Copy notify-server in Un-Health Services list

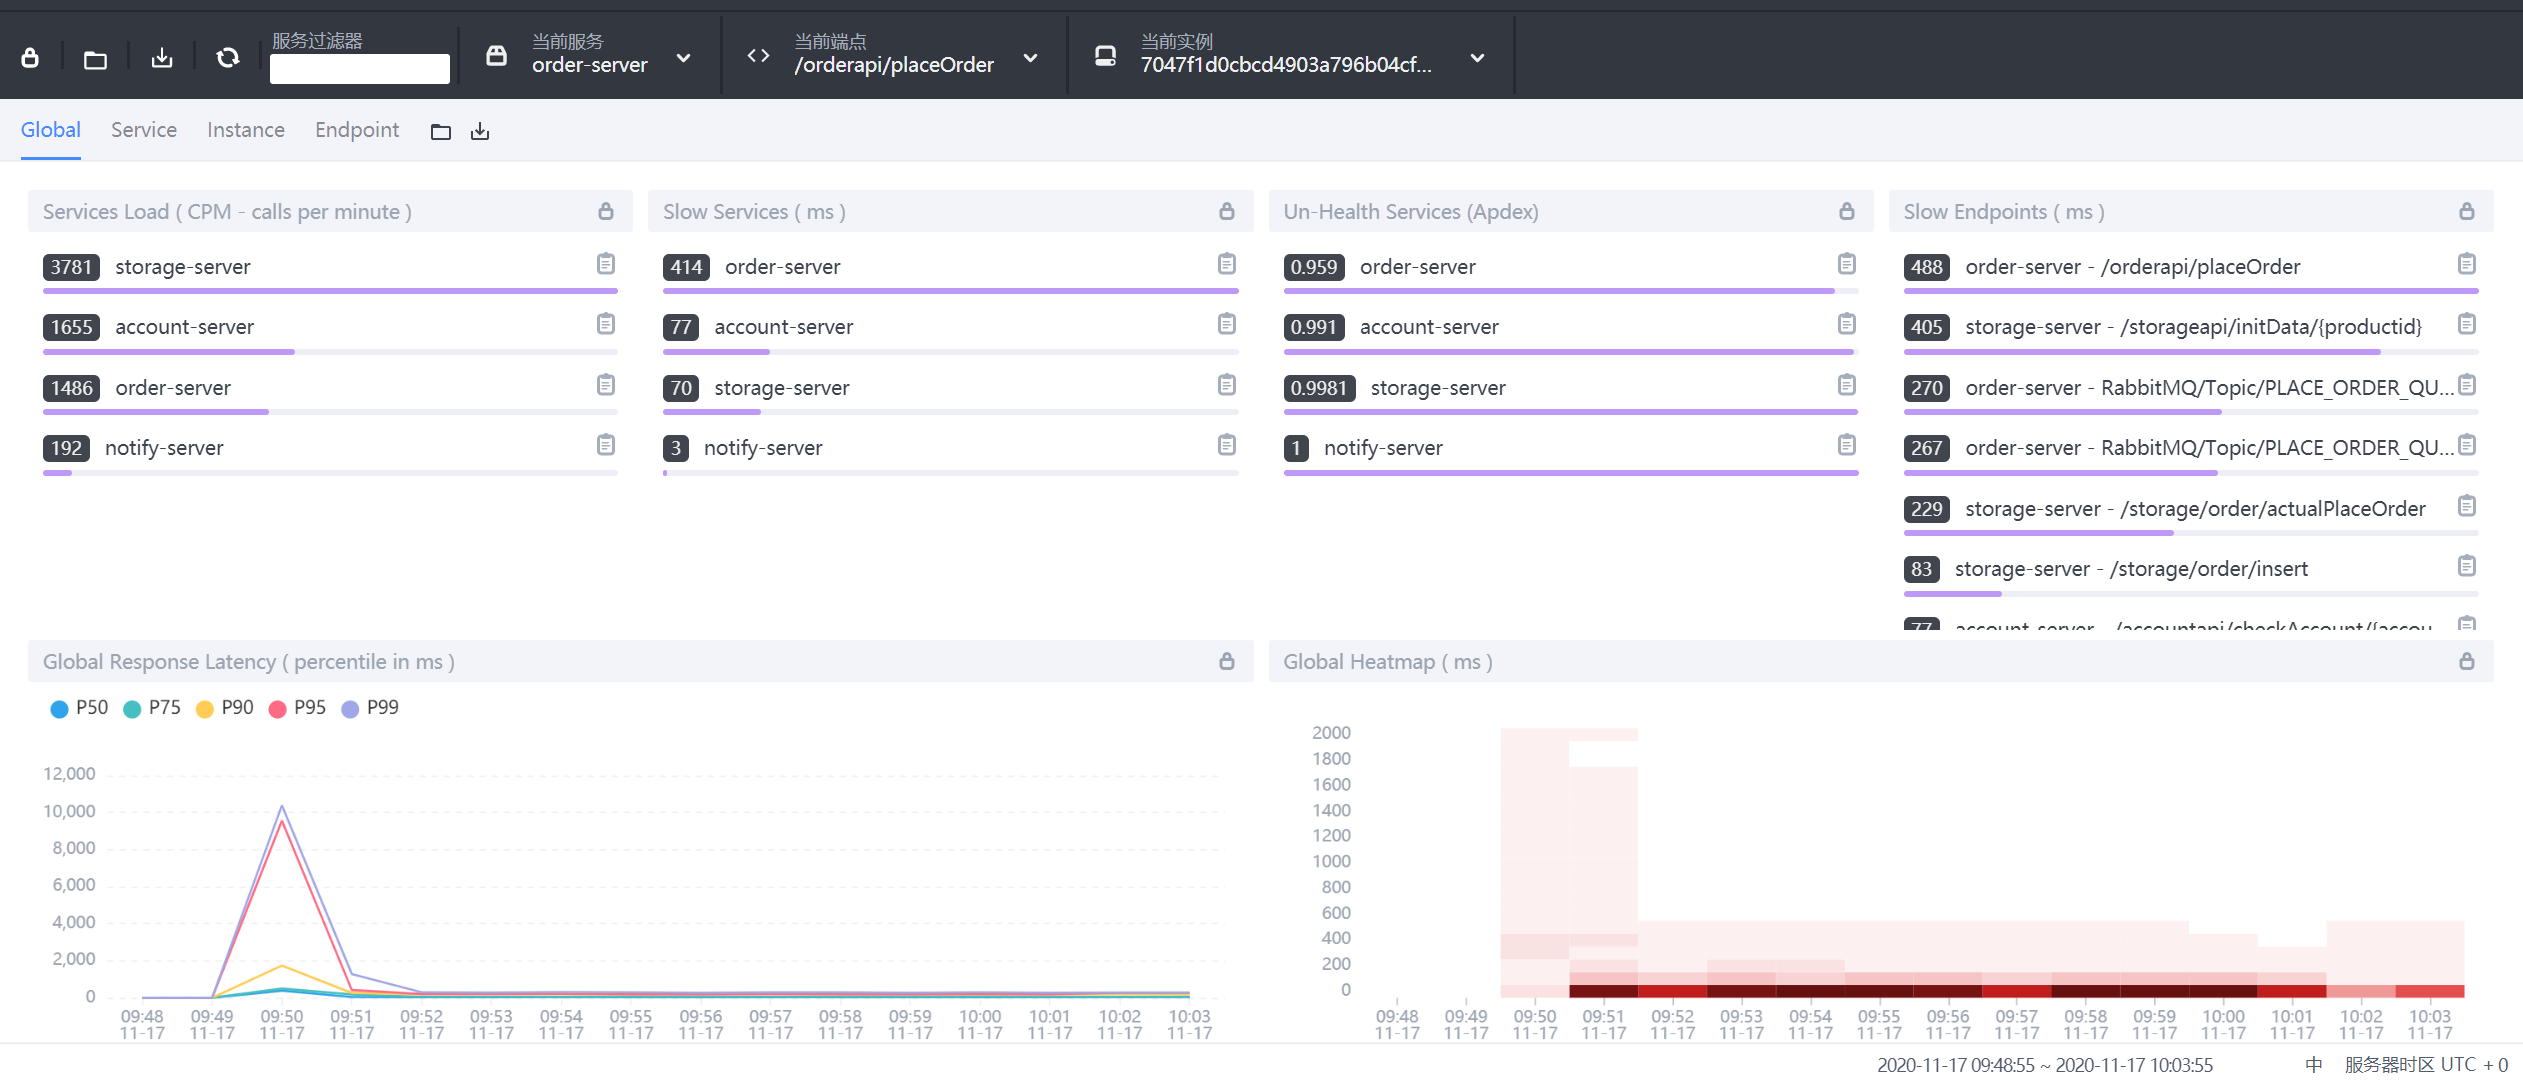(1847, 445)
